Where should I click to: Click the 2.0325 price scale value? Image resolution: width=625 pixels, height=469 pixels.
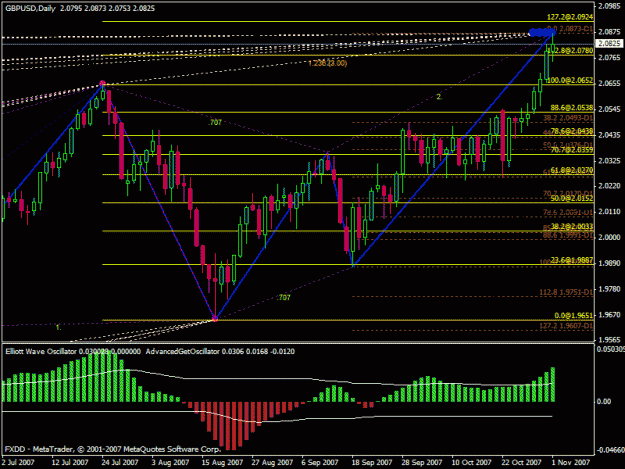(x=610, y=161)
